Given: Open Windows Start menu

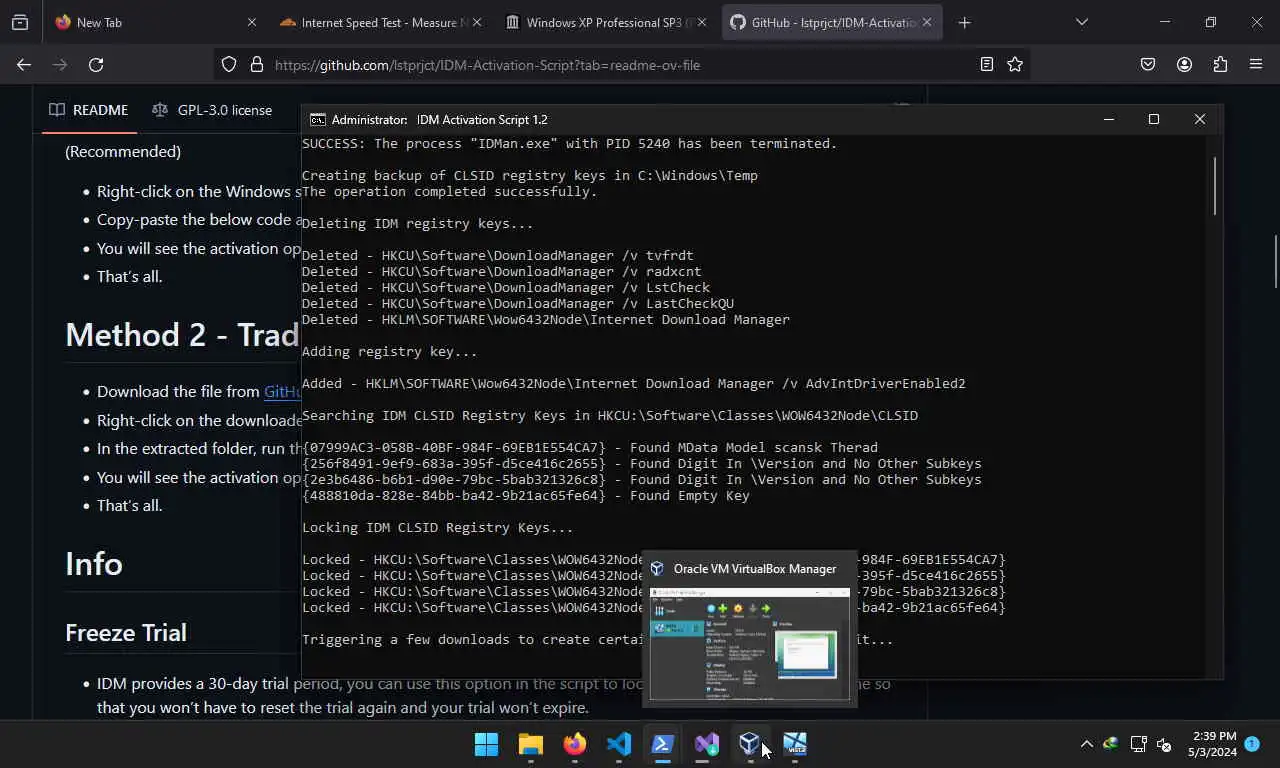Looking at the screenshot, I should point(487,744).
